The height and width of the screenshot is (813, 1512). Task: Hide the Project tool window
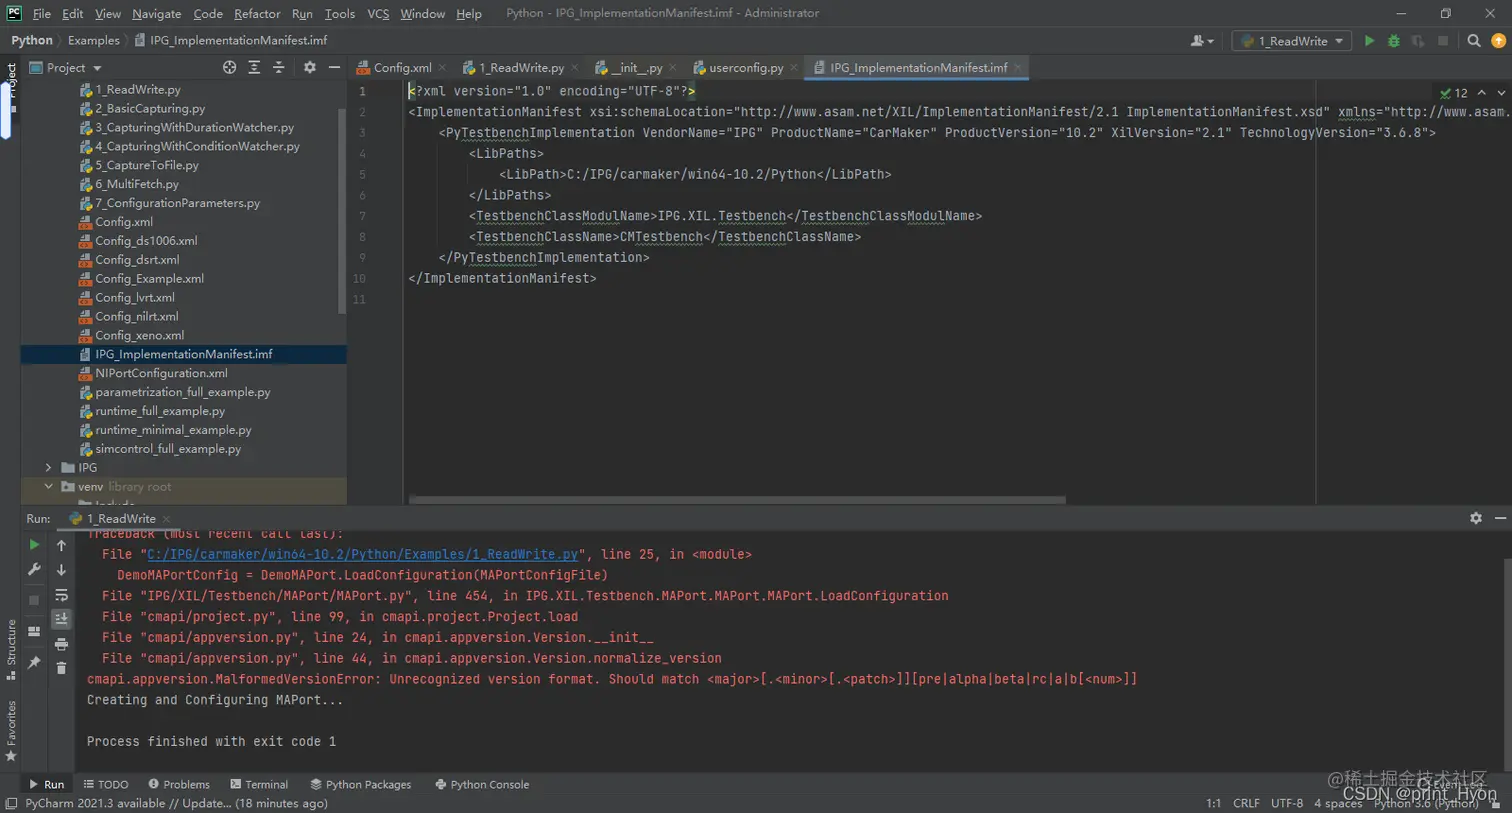tap(334, 67)
